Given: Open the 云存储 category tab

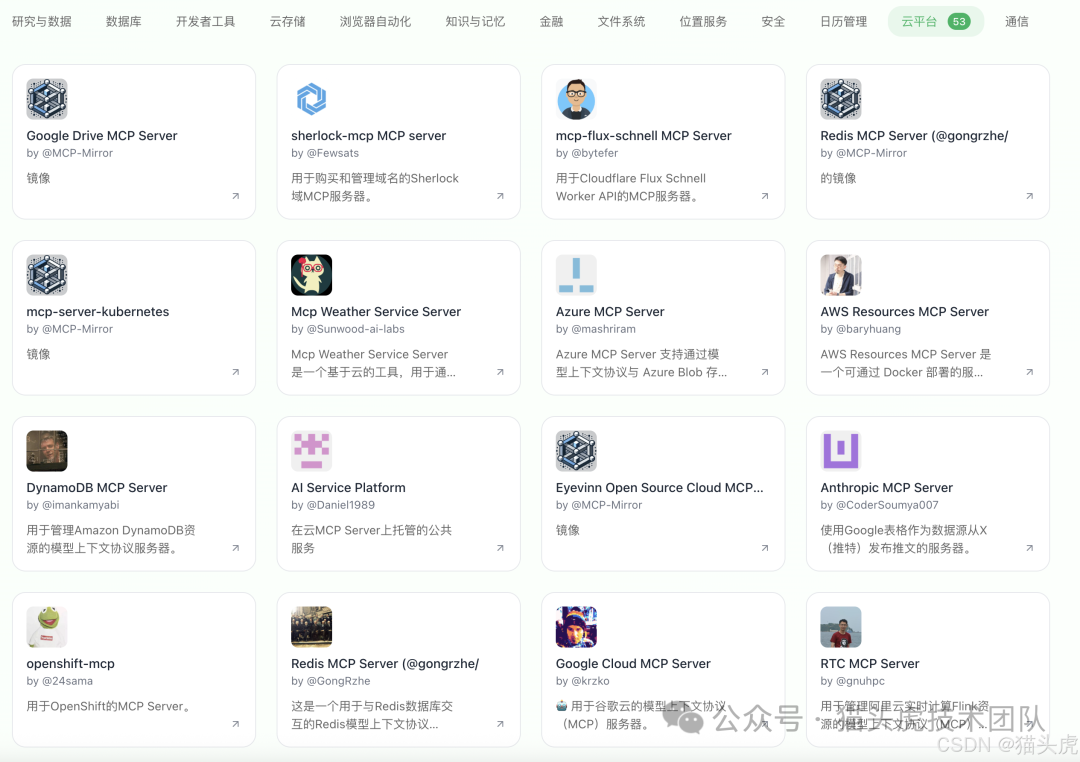Looking at the screenshot, I should pyautogui.click(x=287, y=21).
